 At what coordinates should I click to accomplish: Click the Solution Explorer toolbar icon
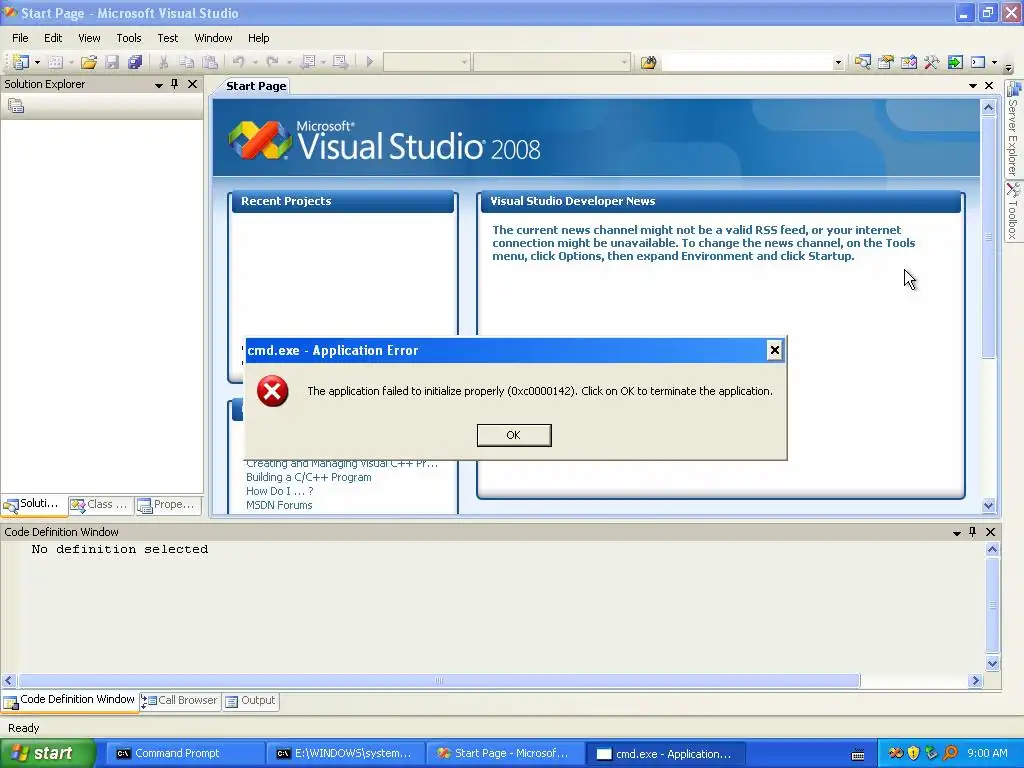(863, 62)
